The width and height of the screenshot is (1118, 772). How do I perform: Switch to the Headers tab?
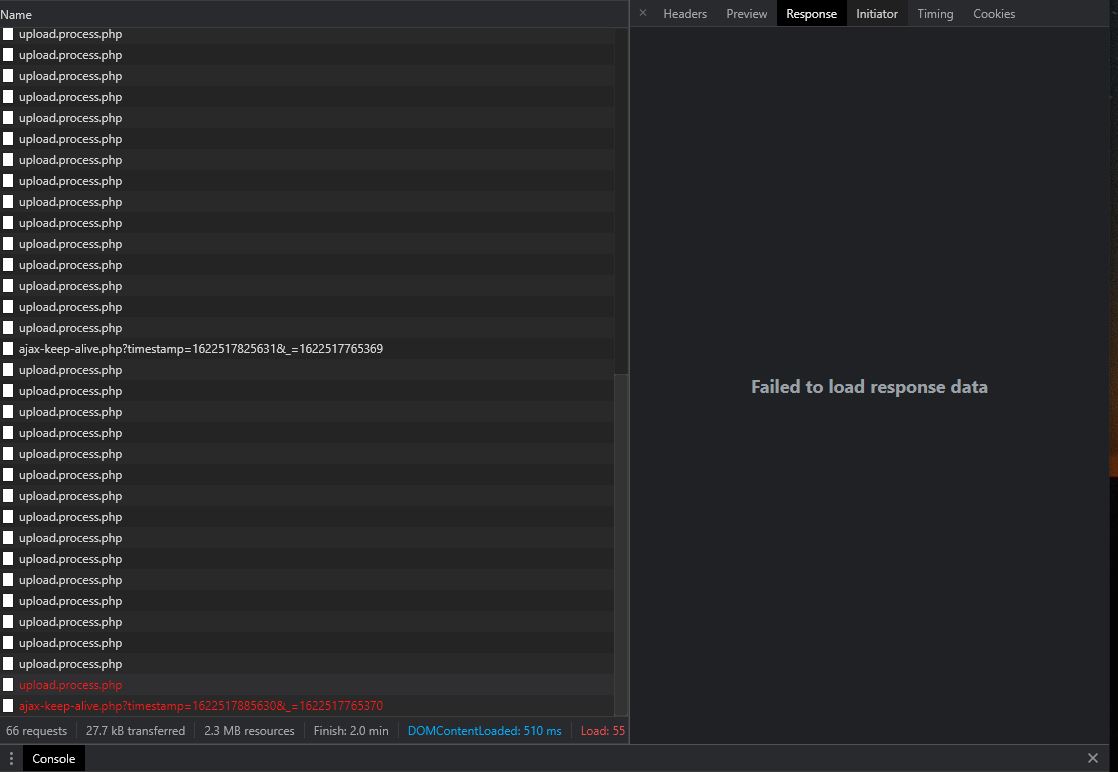click(x=684, y=13)
